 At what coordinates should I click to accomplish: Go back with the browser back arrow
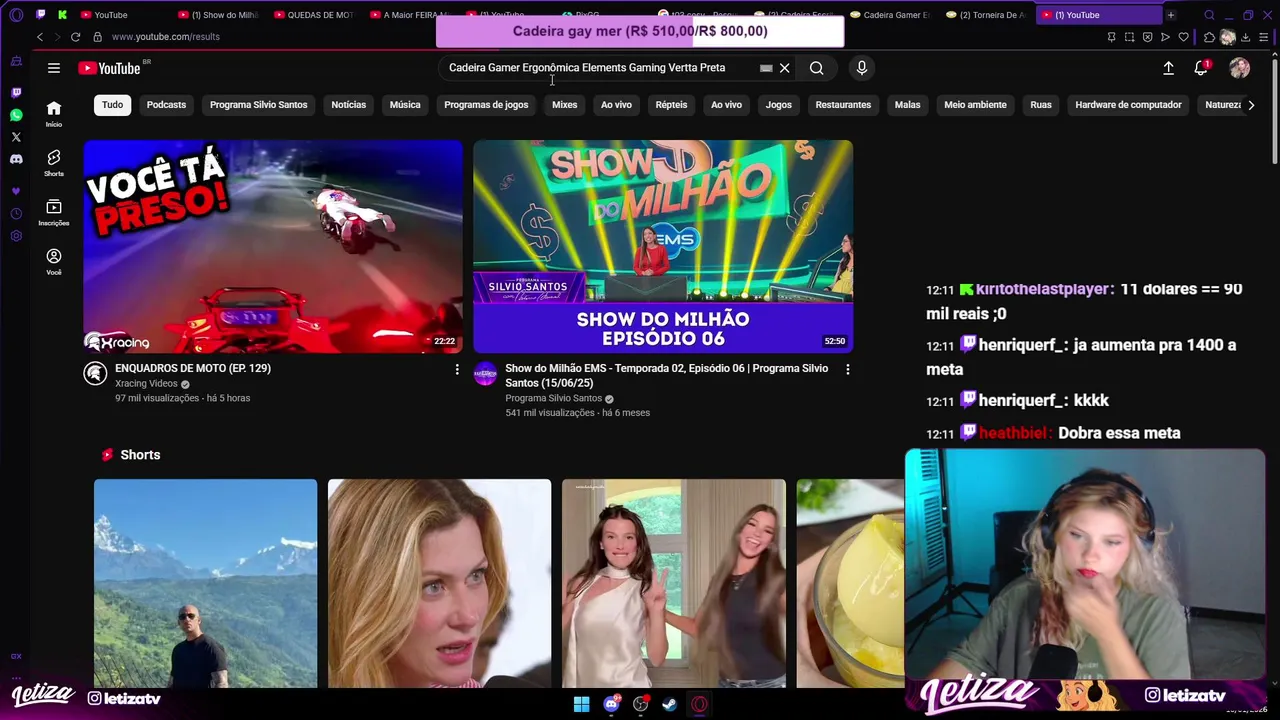40,37
